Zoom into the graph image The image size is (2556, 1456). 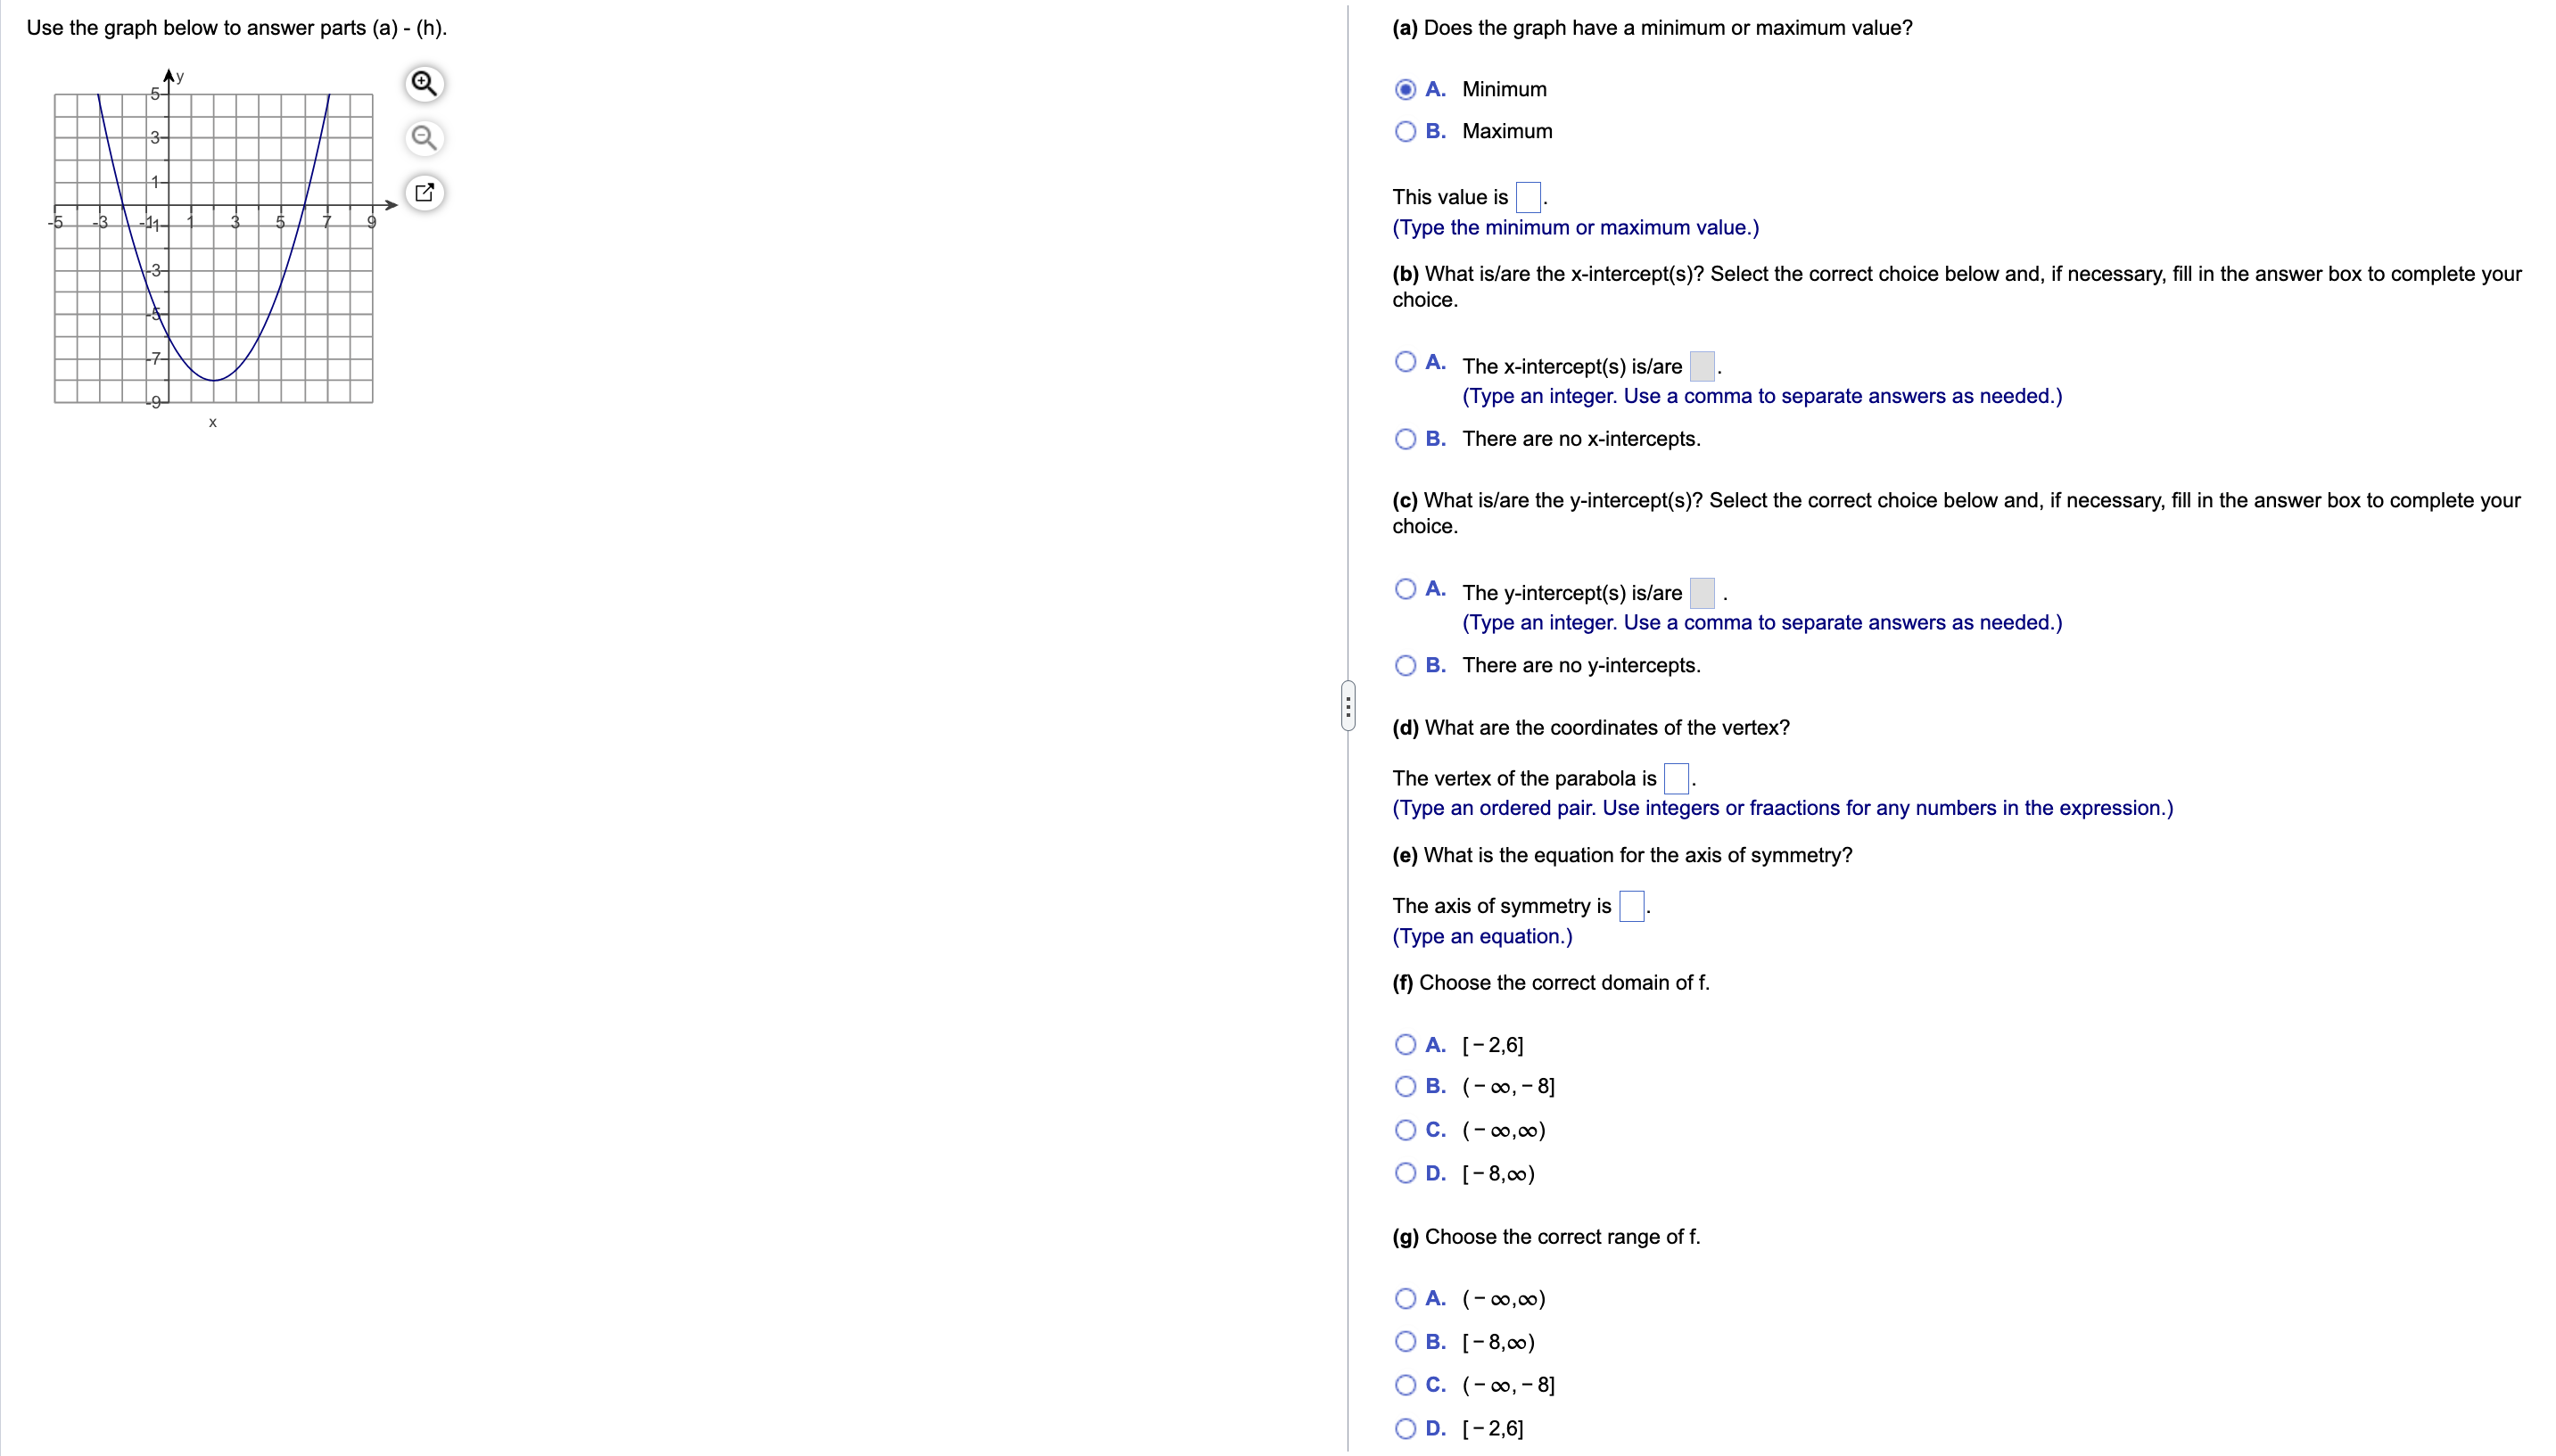pyautogui.click(x=424, y=83)
